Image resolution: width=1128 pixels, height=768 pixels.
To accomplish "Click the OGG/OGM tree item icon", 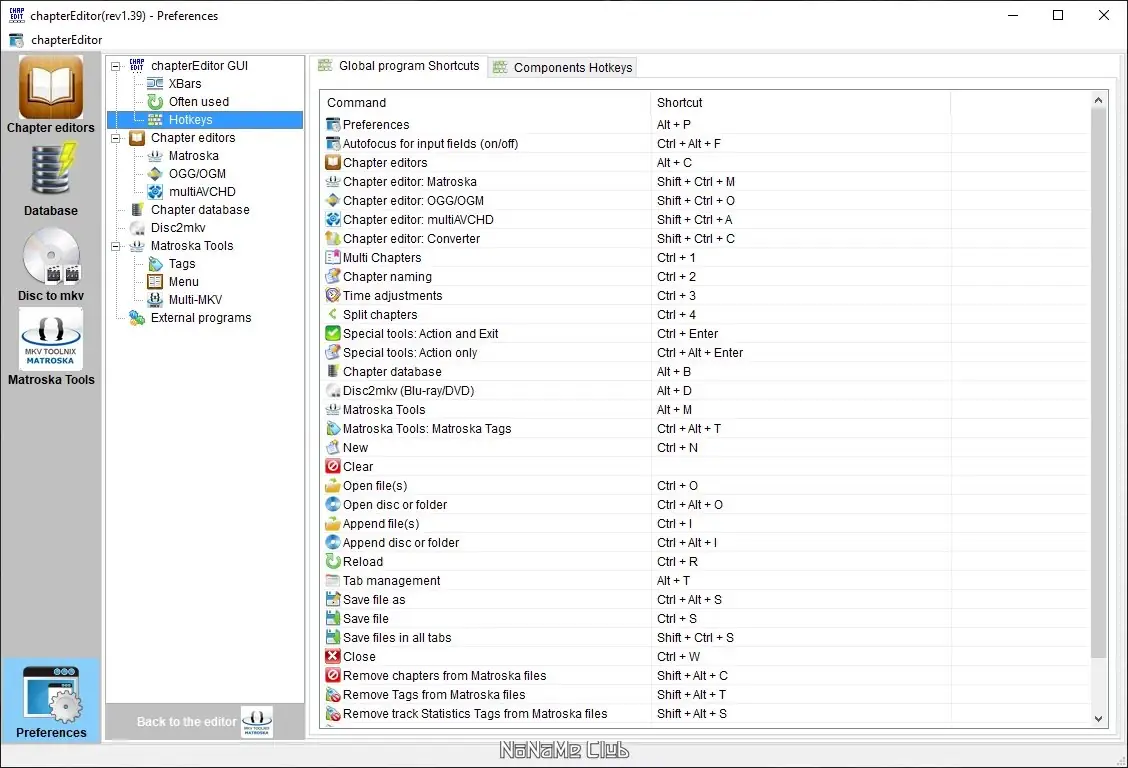I will pyautogui.click(x=155, y=173).
